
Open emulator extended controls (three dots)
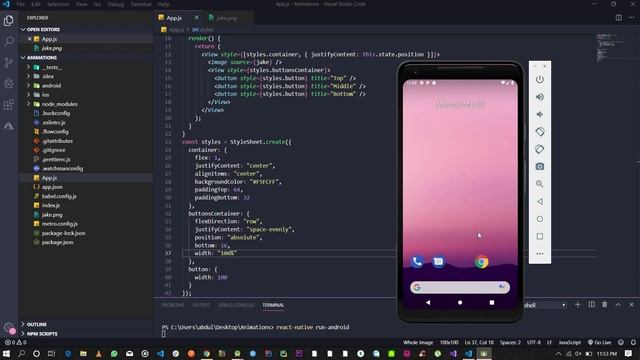point(540,253)
